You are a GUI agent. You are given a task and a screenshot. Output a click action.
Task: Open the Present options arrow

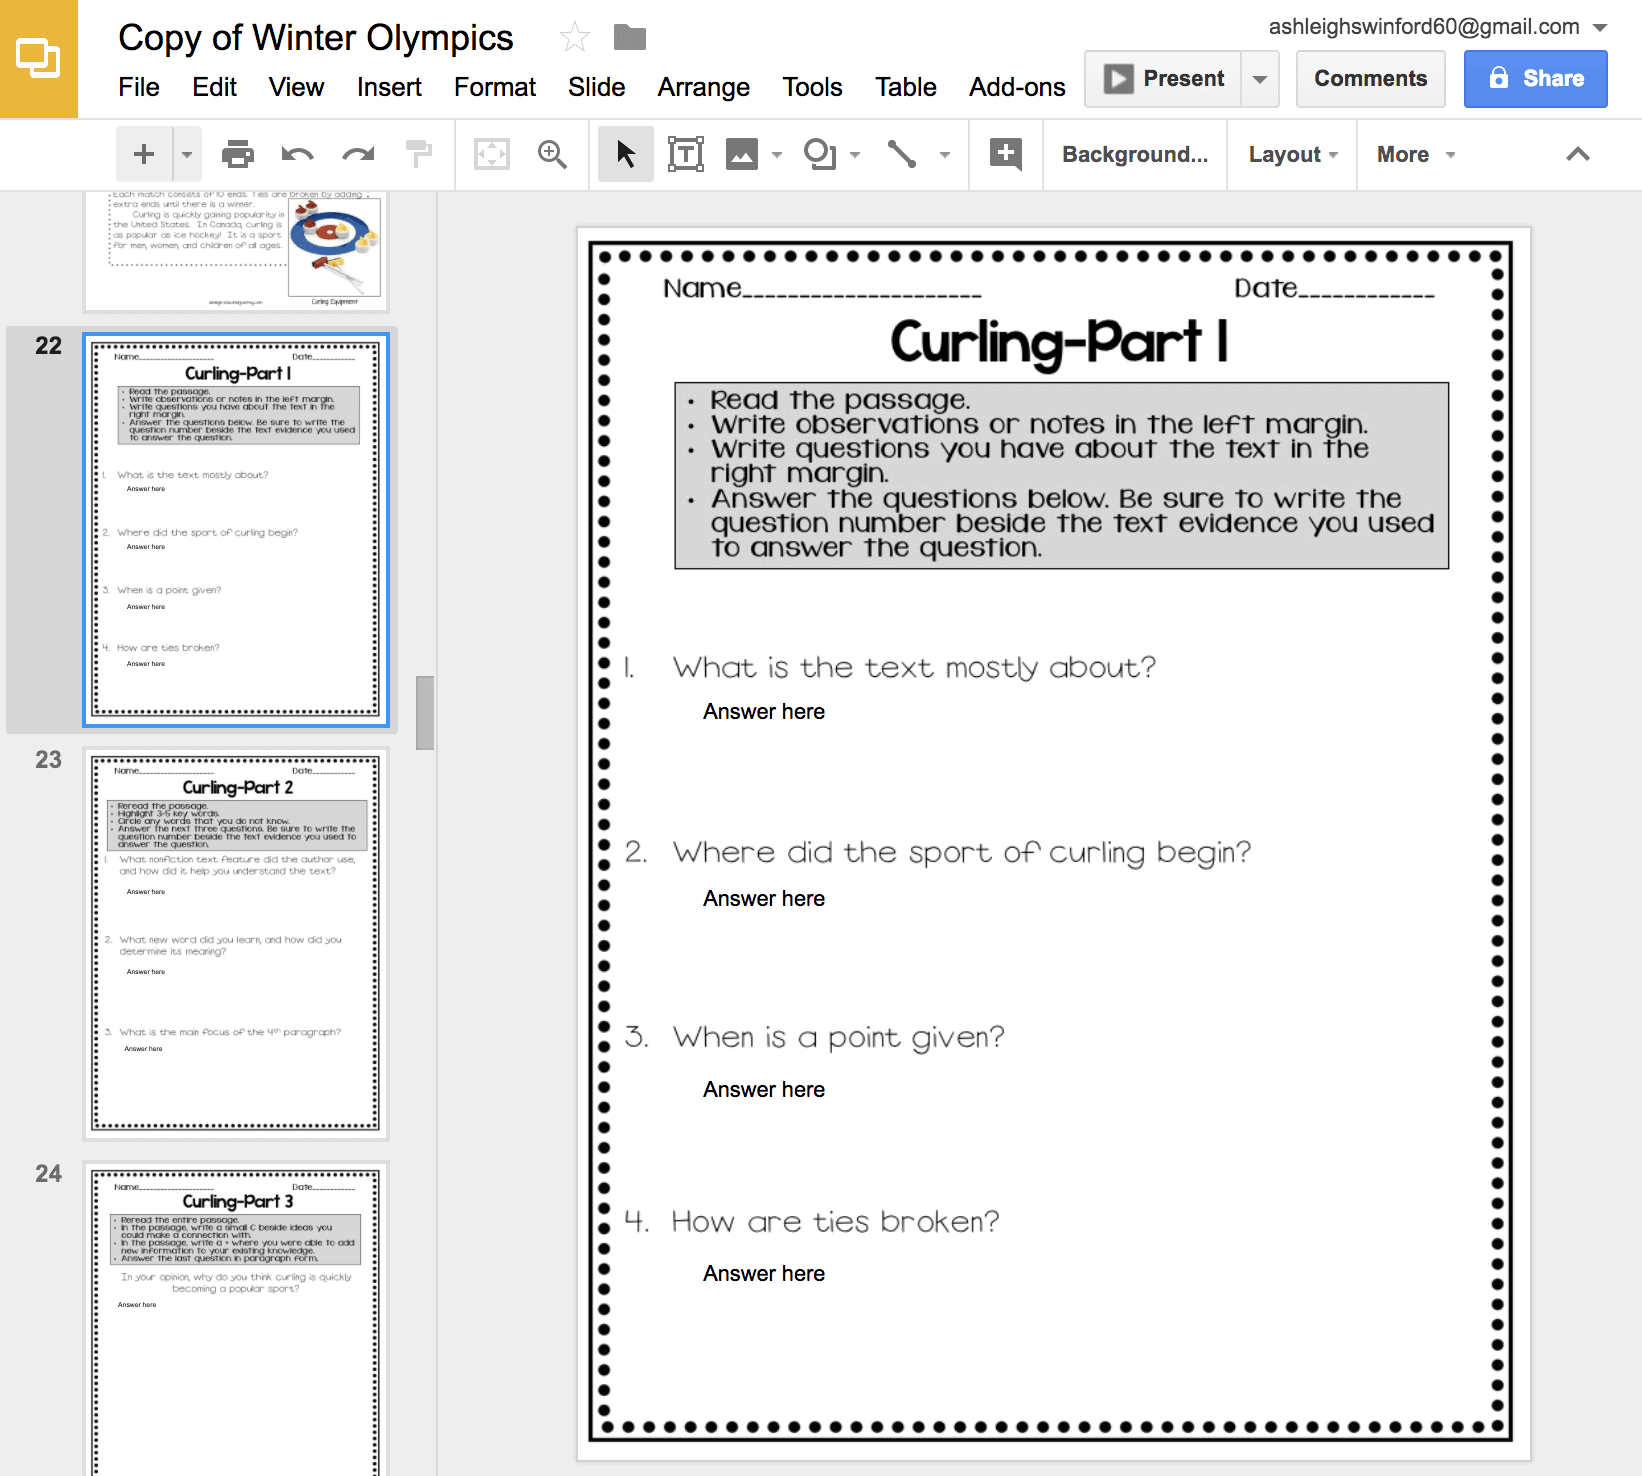[1258, 78]
